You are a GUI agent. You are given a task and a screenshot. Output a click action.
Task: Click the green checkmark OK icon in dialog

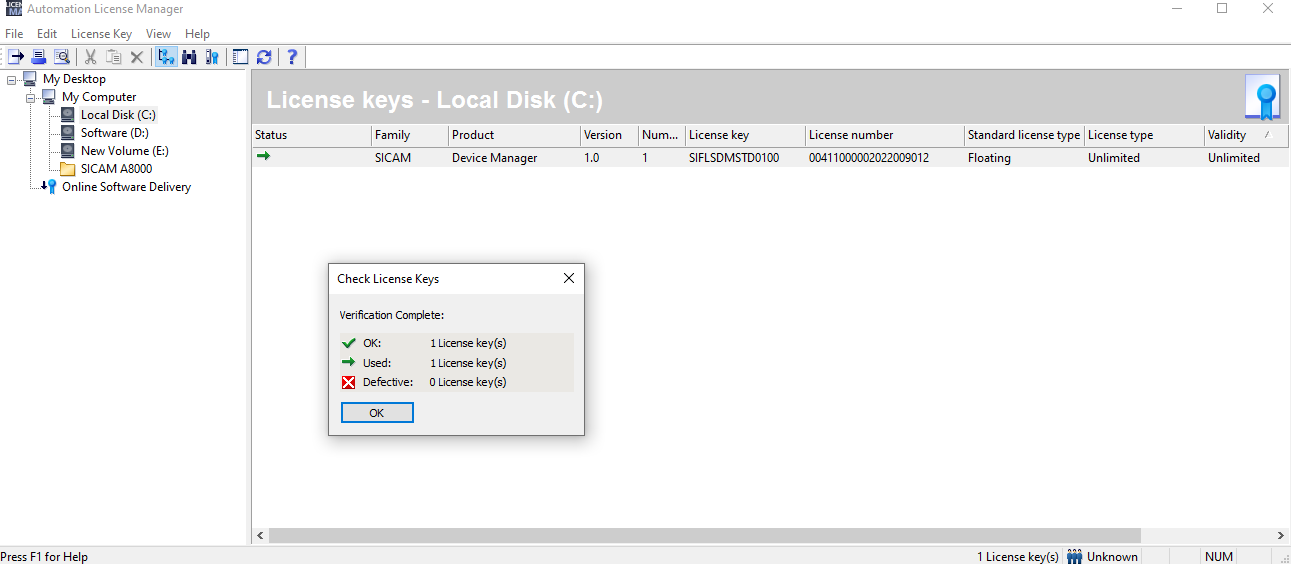click(349, 343)
